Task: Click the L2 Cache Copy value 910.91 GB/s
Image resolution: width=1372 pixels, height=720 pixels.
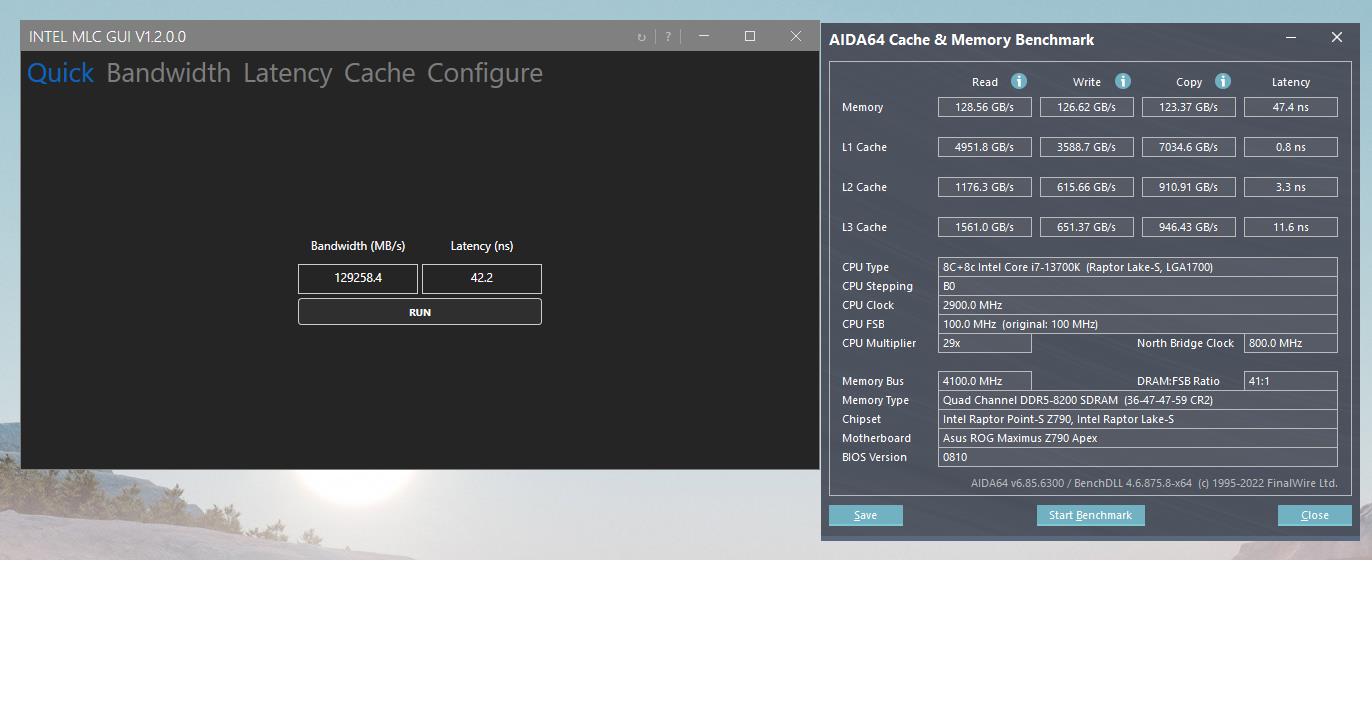Action: point(1189,187)
